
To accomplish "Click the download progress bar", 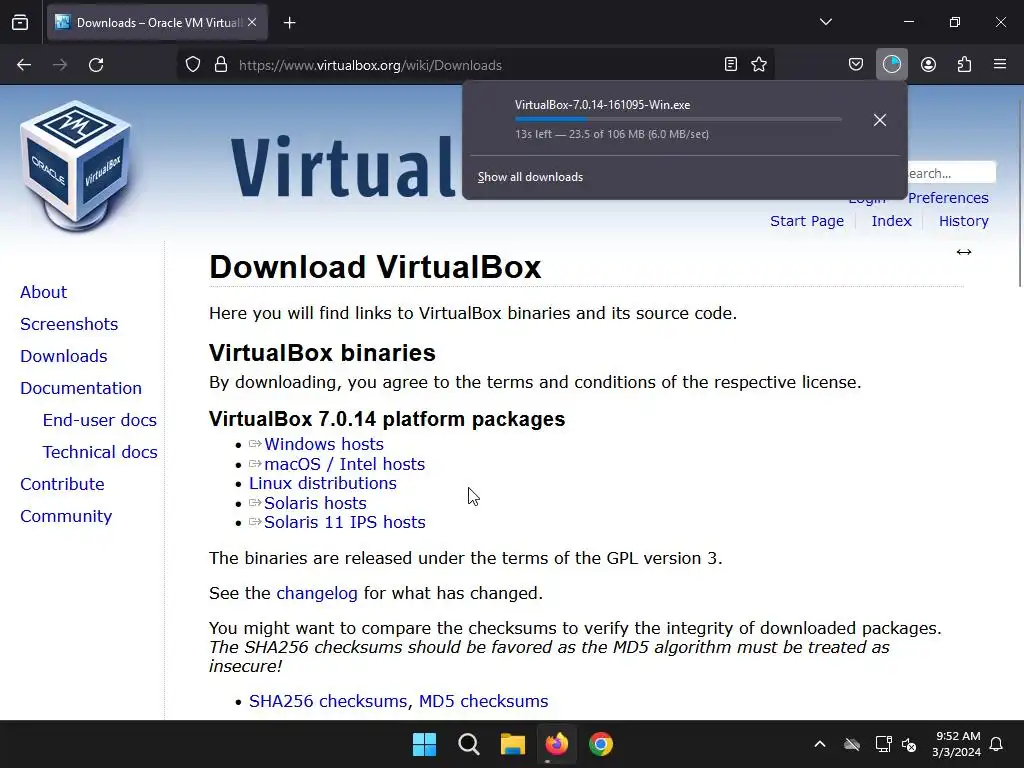I will click(x=678, y=119).
